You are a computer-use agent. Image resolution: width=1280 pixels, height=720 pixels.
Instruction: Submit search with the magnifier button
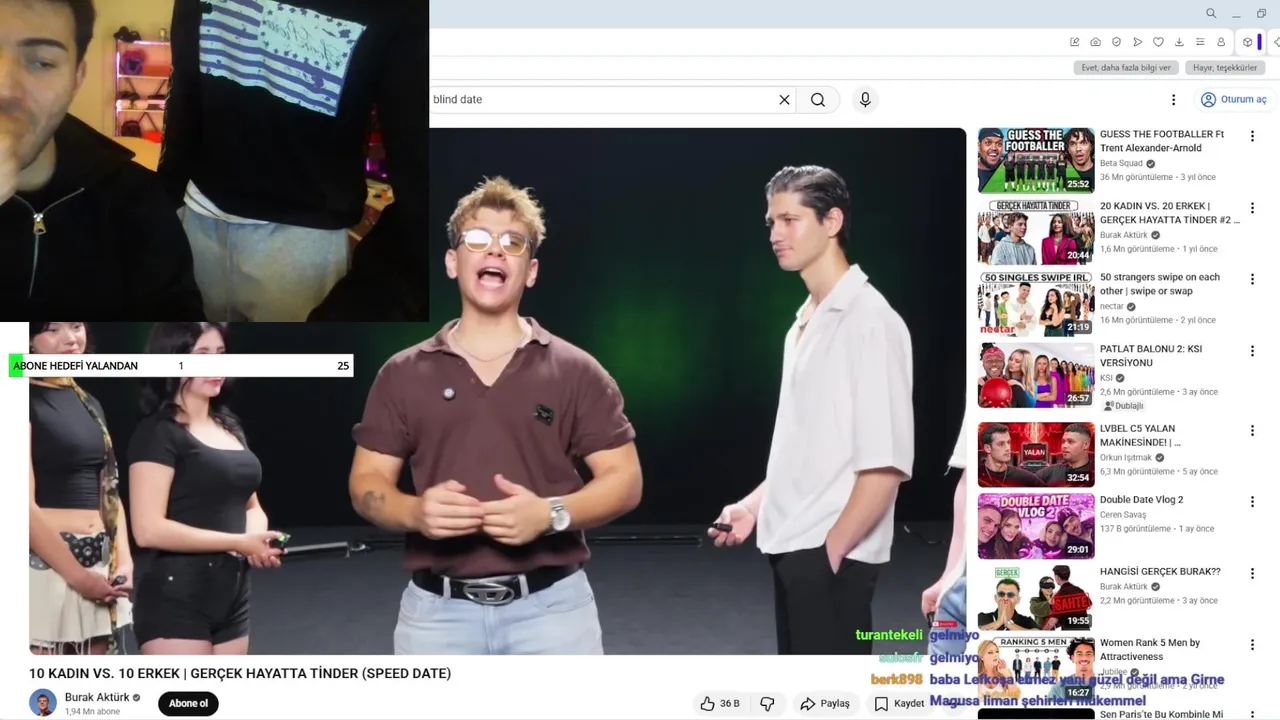point(818,100)
